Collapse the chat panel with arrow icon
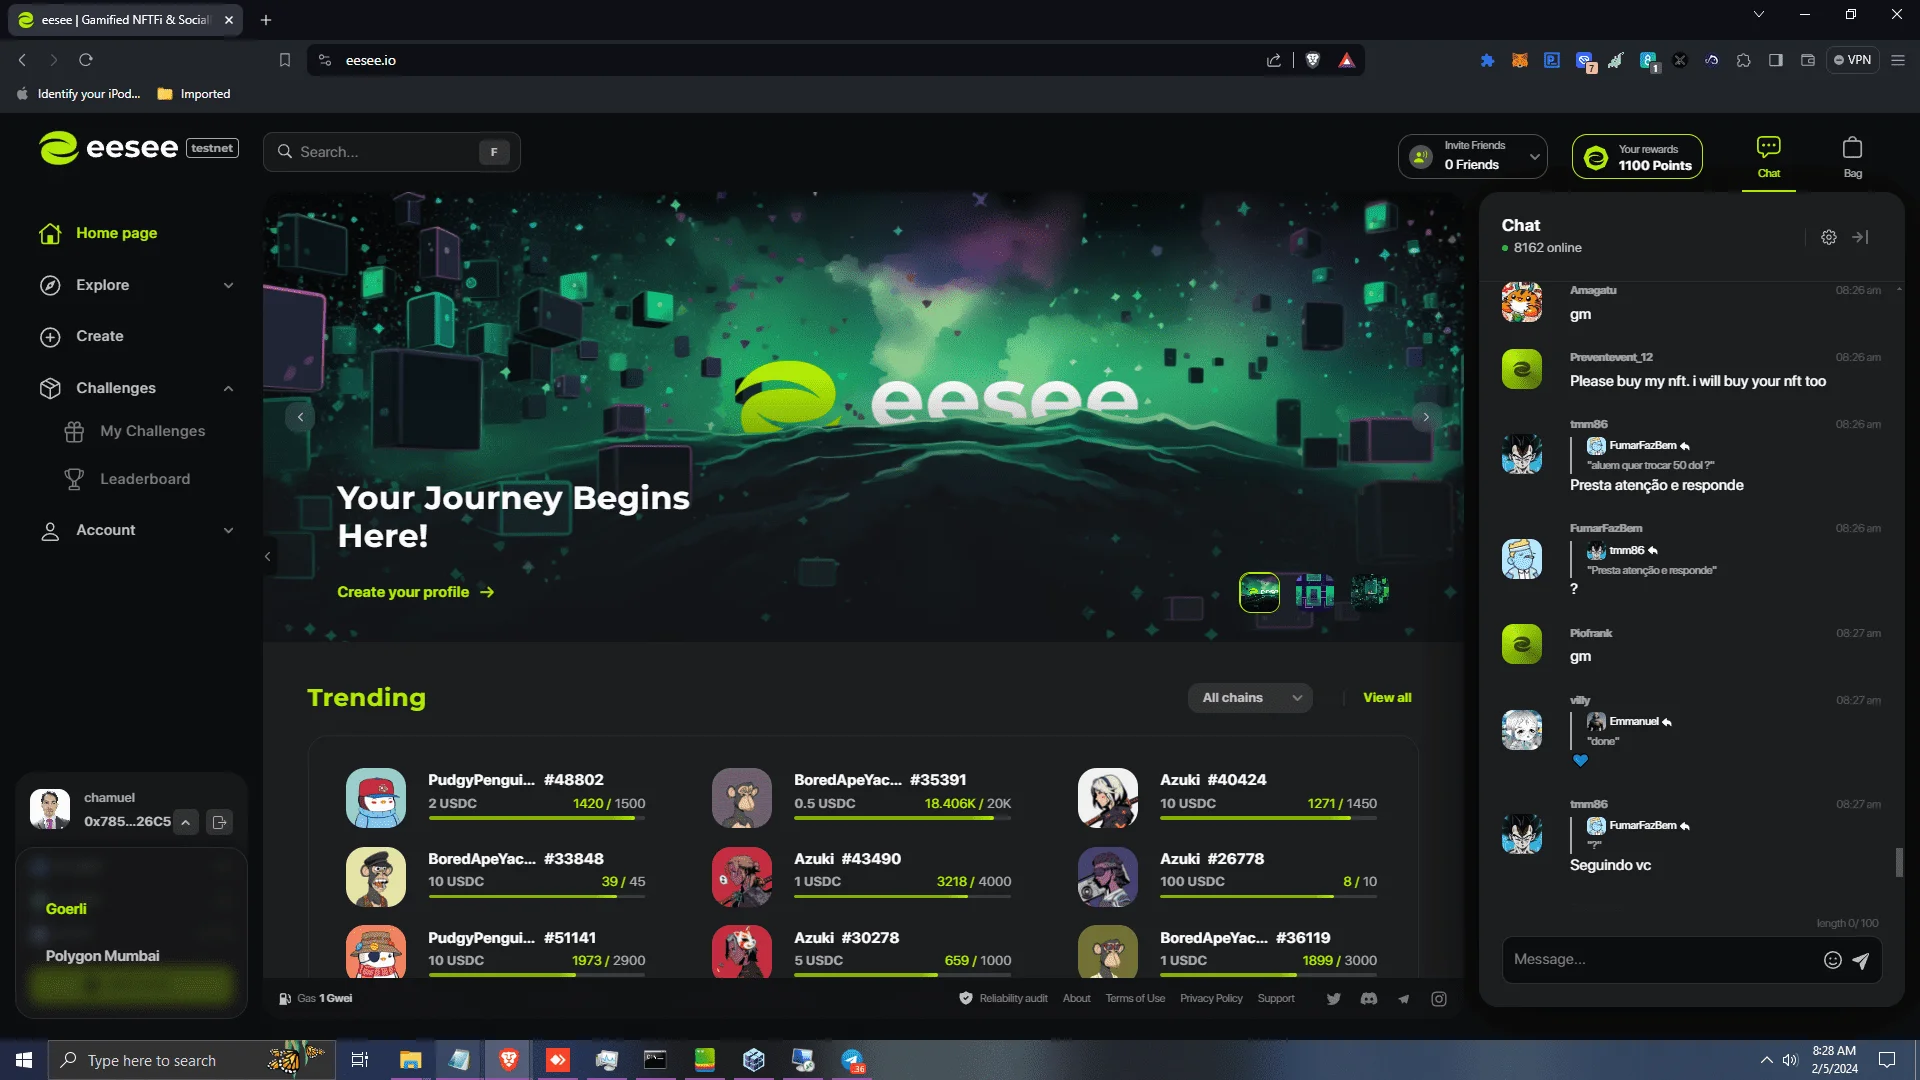1920x1080 pixels. coord(1860,237)
